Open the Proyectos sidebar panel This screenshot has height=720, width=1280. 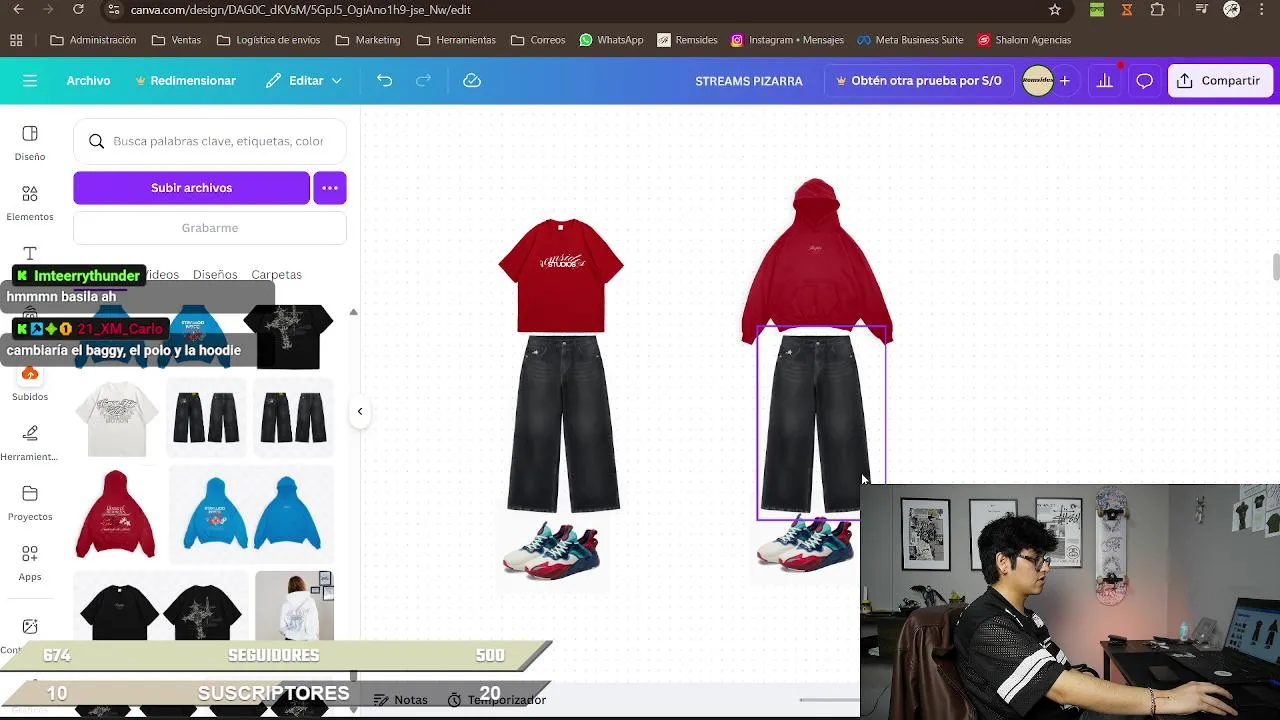click(30, 503)
